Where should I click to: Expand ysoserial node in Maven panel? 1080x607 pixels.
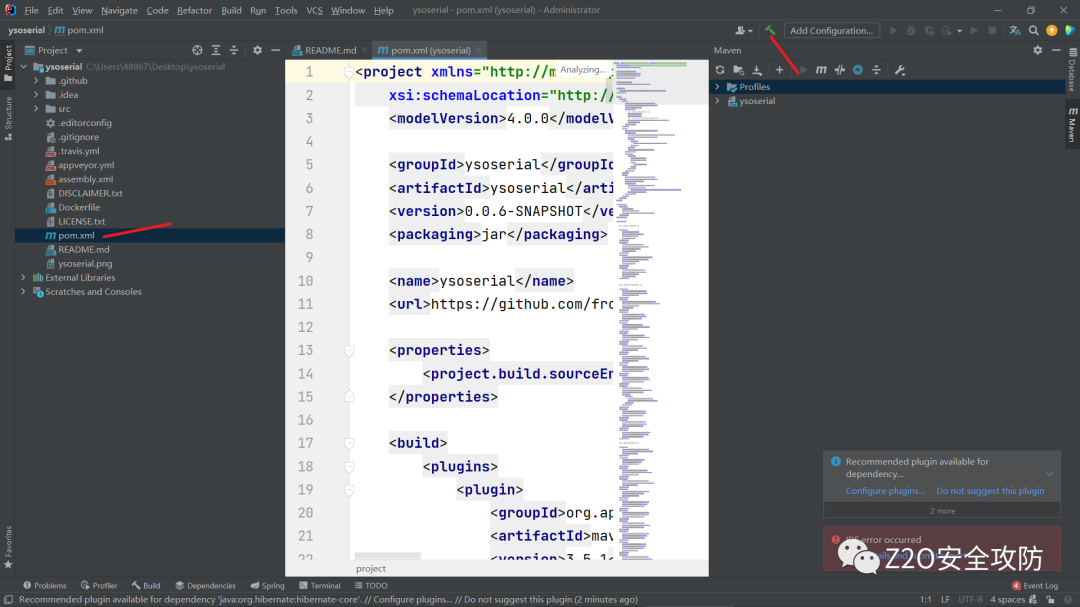(x=718, y=101)
